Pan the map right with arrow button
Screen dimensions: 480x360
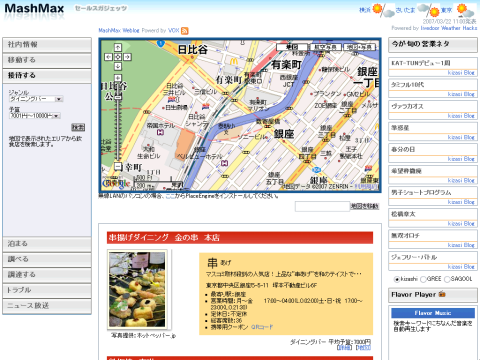click(x=128, y=57)
